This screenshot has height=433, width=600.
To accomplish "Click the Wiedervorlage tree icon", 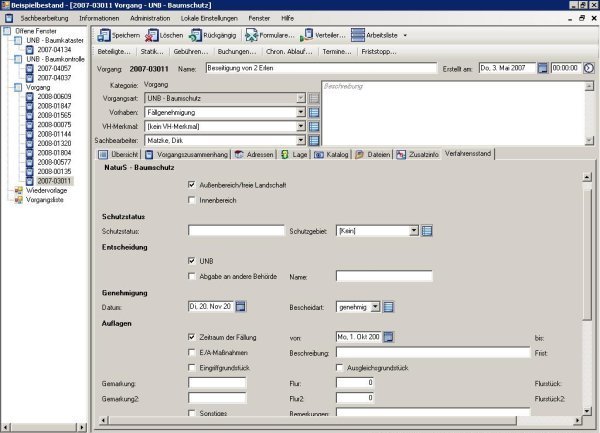I will 18,190.
